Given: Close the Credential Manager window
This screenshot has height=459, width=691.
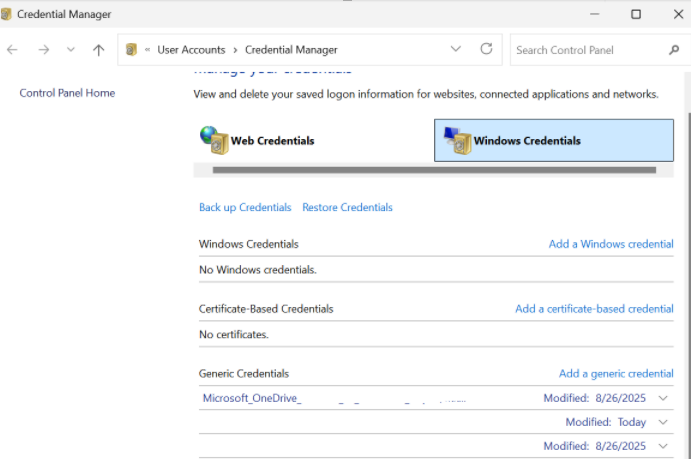Looking at the screenshot, I should (679, 14).
